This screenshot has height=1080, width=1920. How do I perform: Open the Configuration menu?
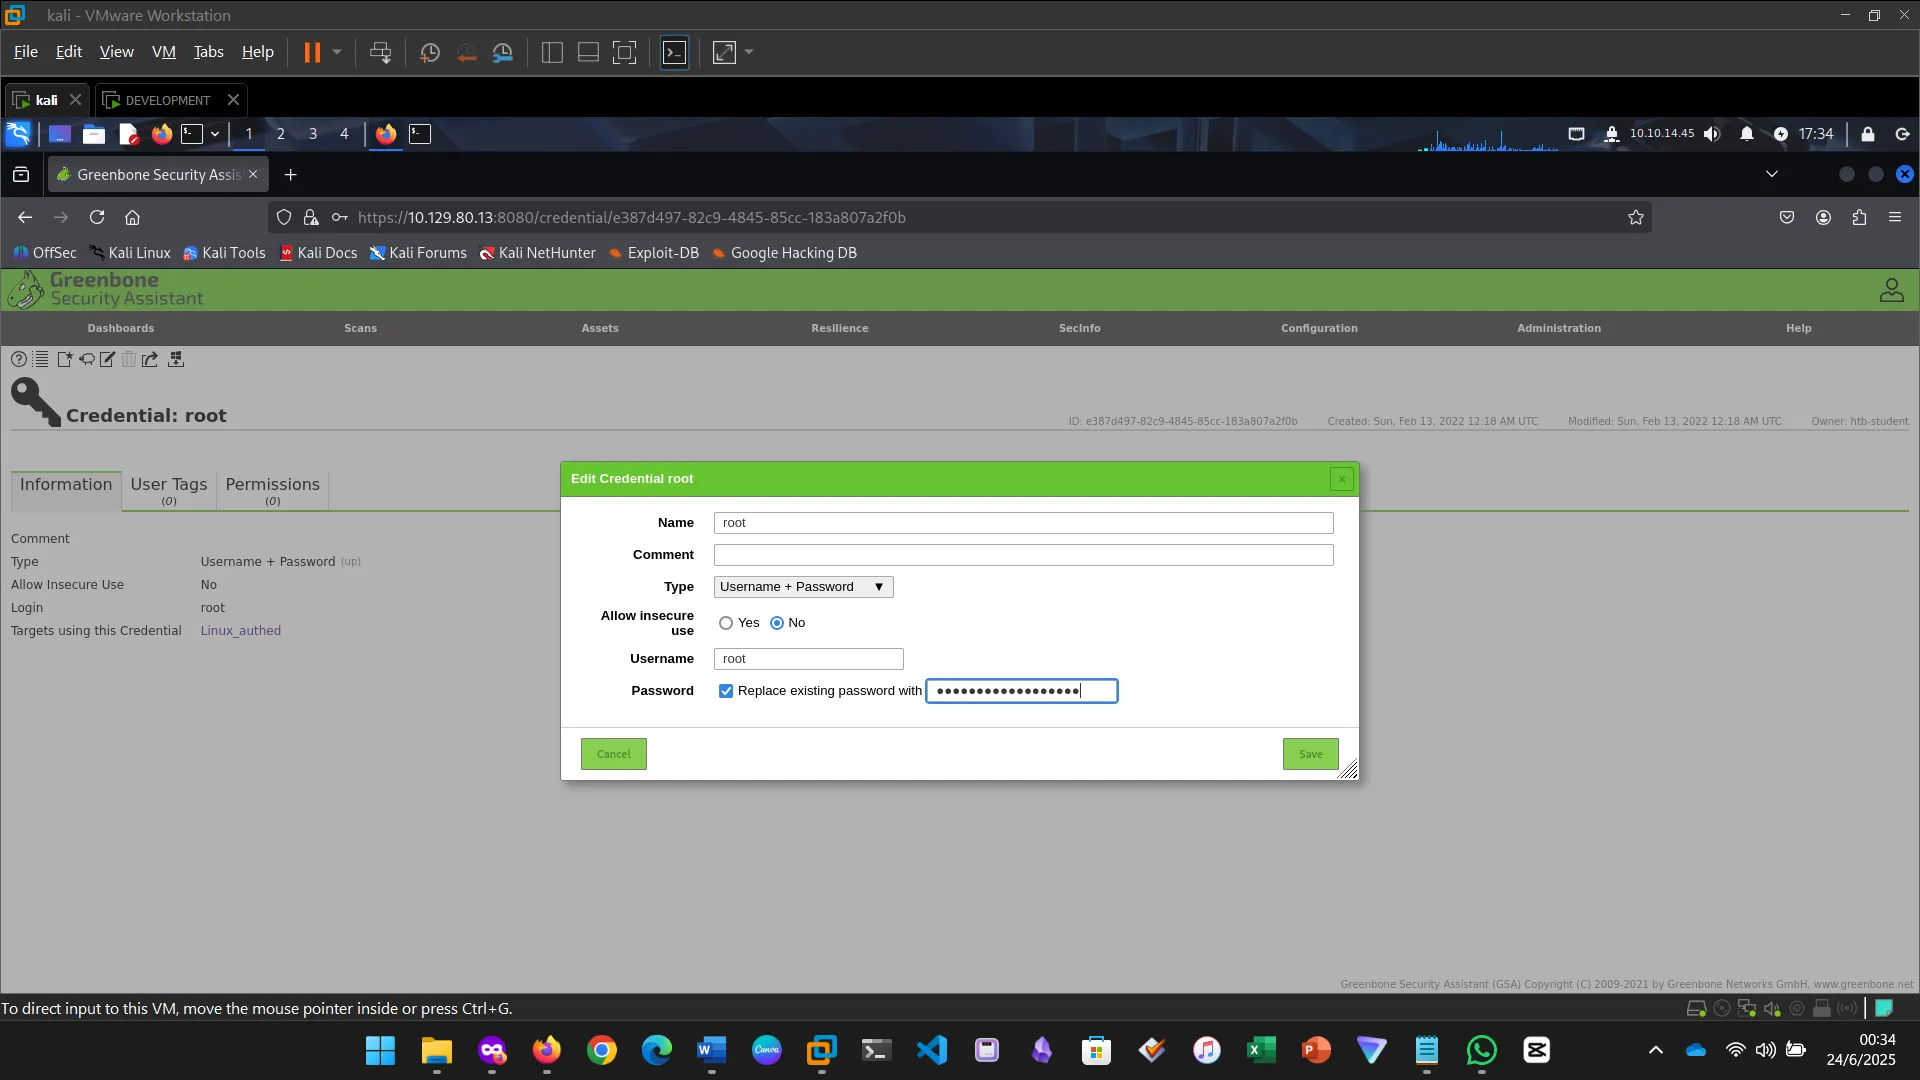click(x=1318, y=328)
